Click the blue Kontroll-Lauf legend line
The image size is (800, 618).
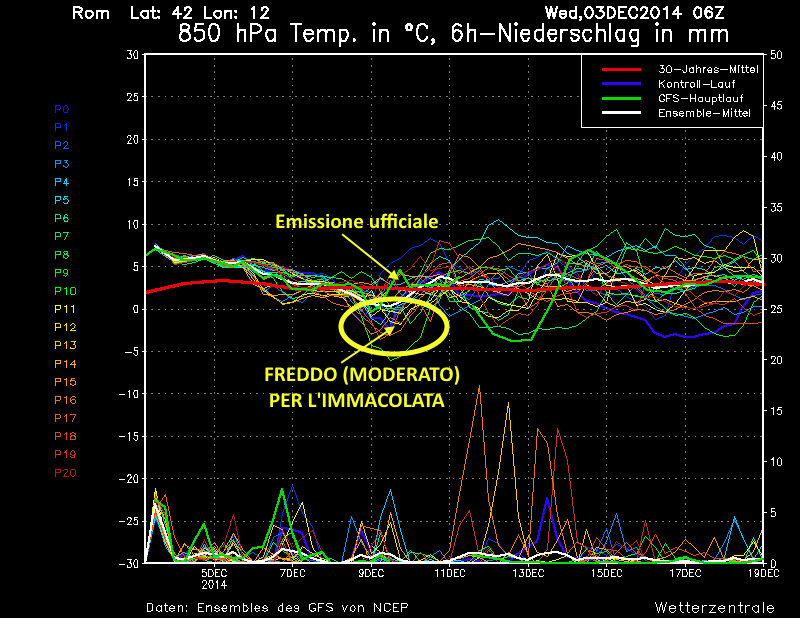pyautogui.click(x=621, y=84)
